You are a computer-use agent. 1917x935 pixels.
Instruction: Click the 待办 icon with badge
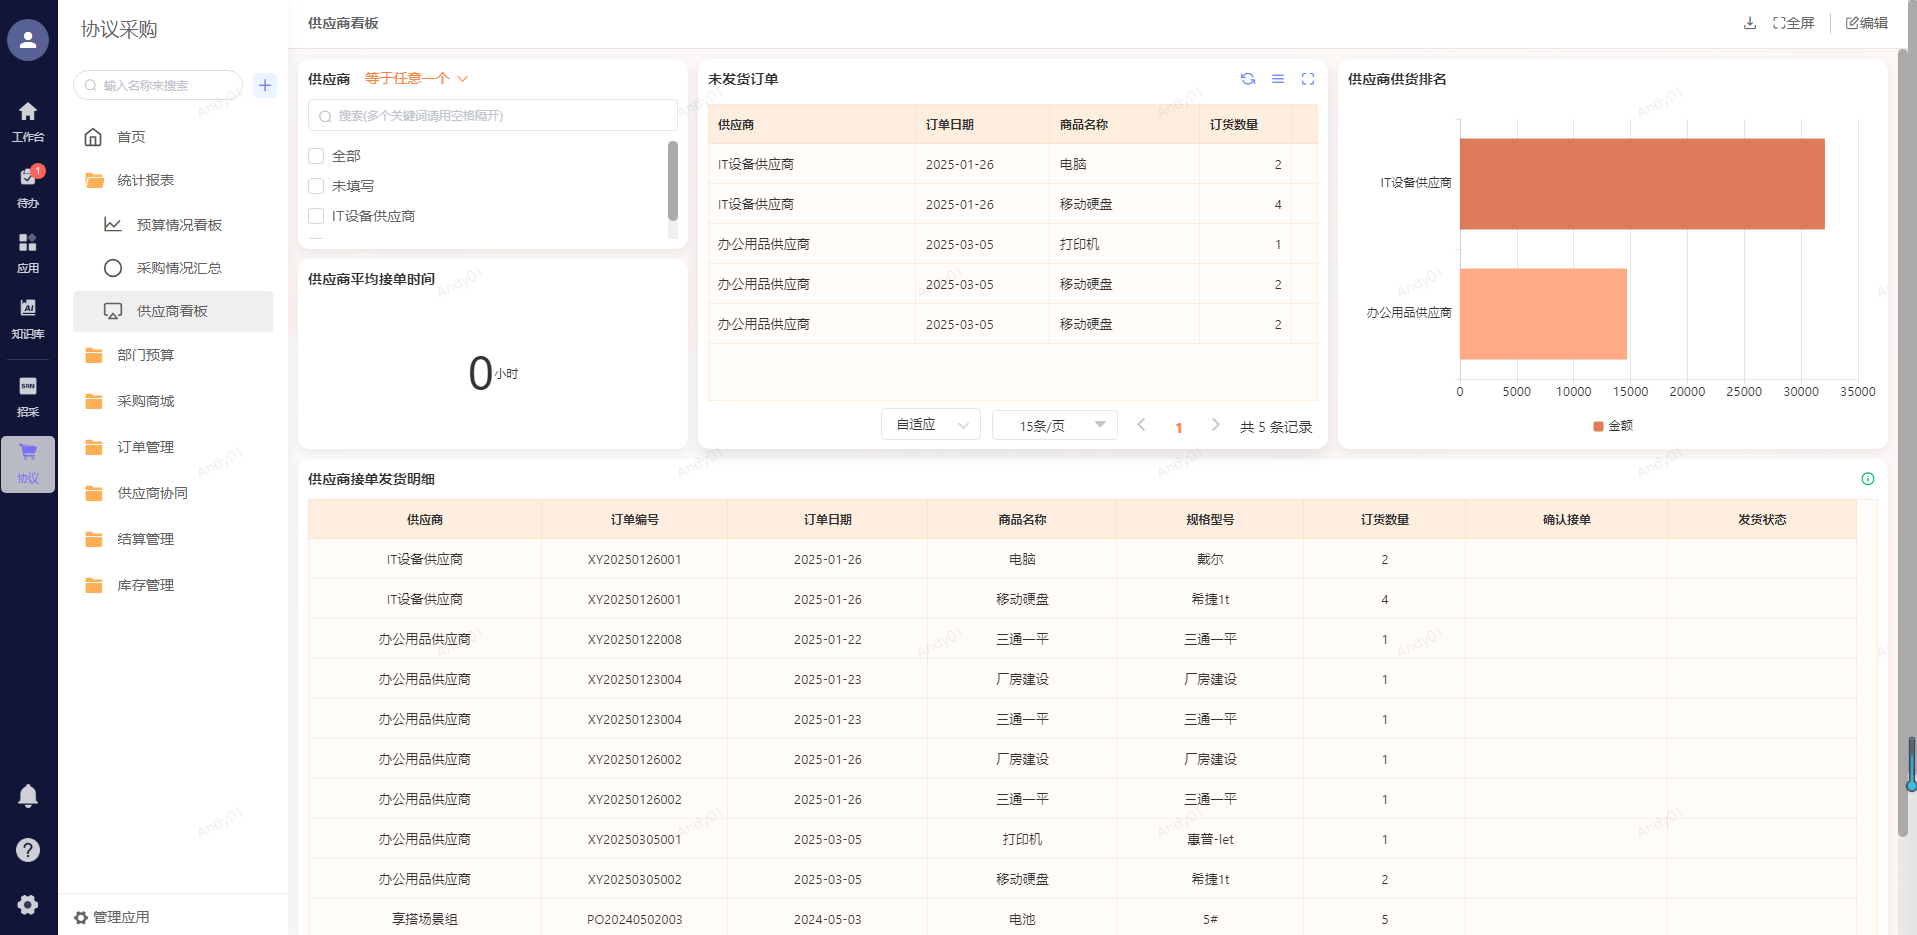click(28, 178)
